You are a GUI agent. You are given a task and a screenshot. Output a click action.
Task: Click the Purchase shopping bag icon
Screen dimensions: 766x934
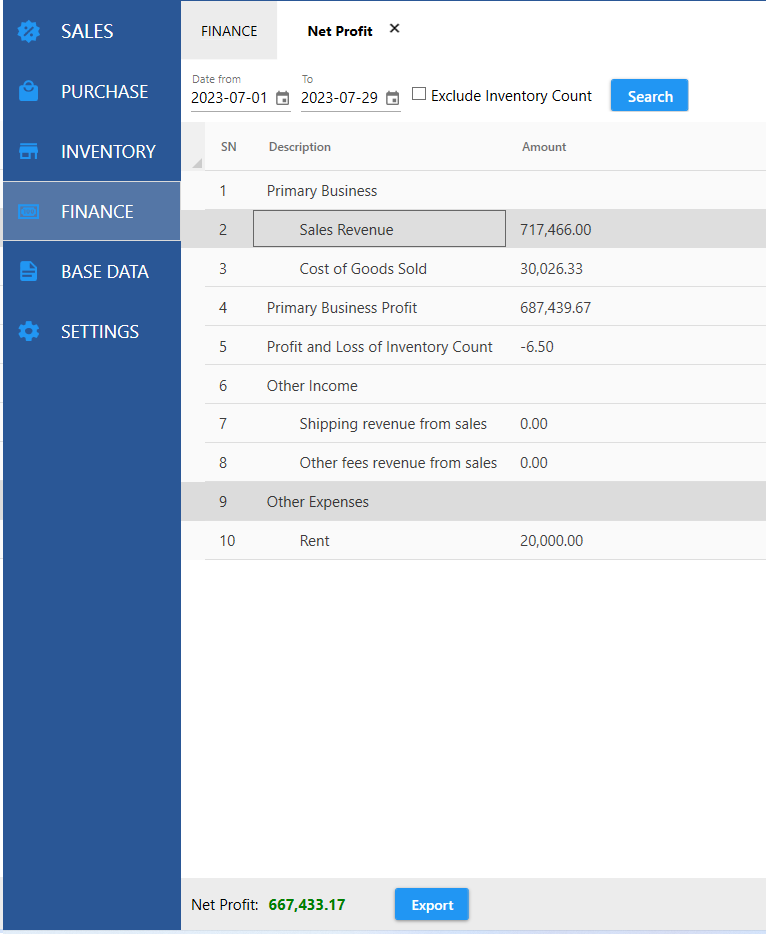click(29, 91)
